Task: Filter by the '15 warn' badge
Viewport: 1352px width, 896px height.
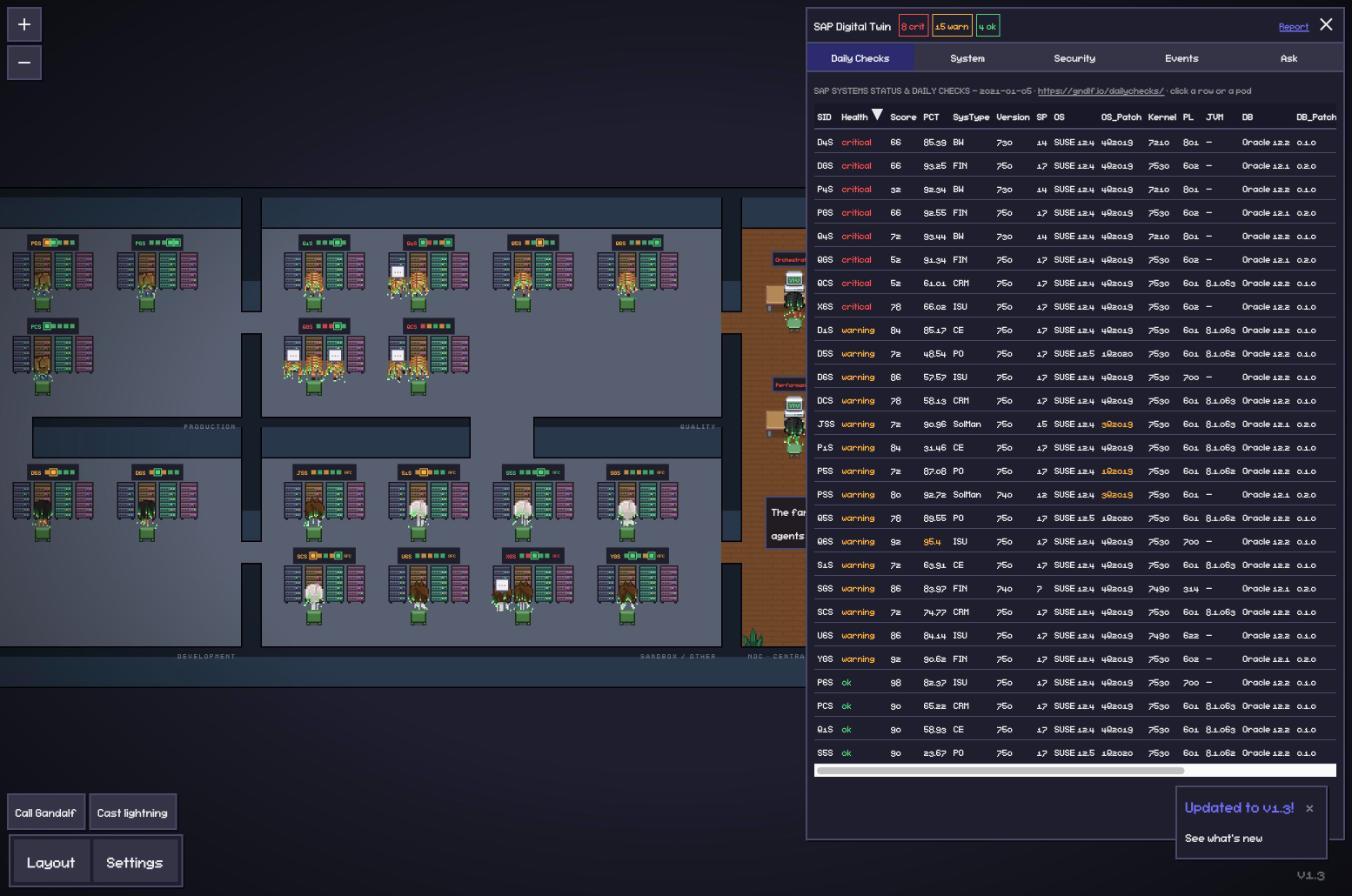Action: point(952,27)
